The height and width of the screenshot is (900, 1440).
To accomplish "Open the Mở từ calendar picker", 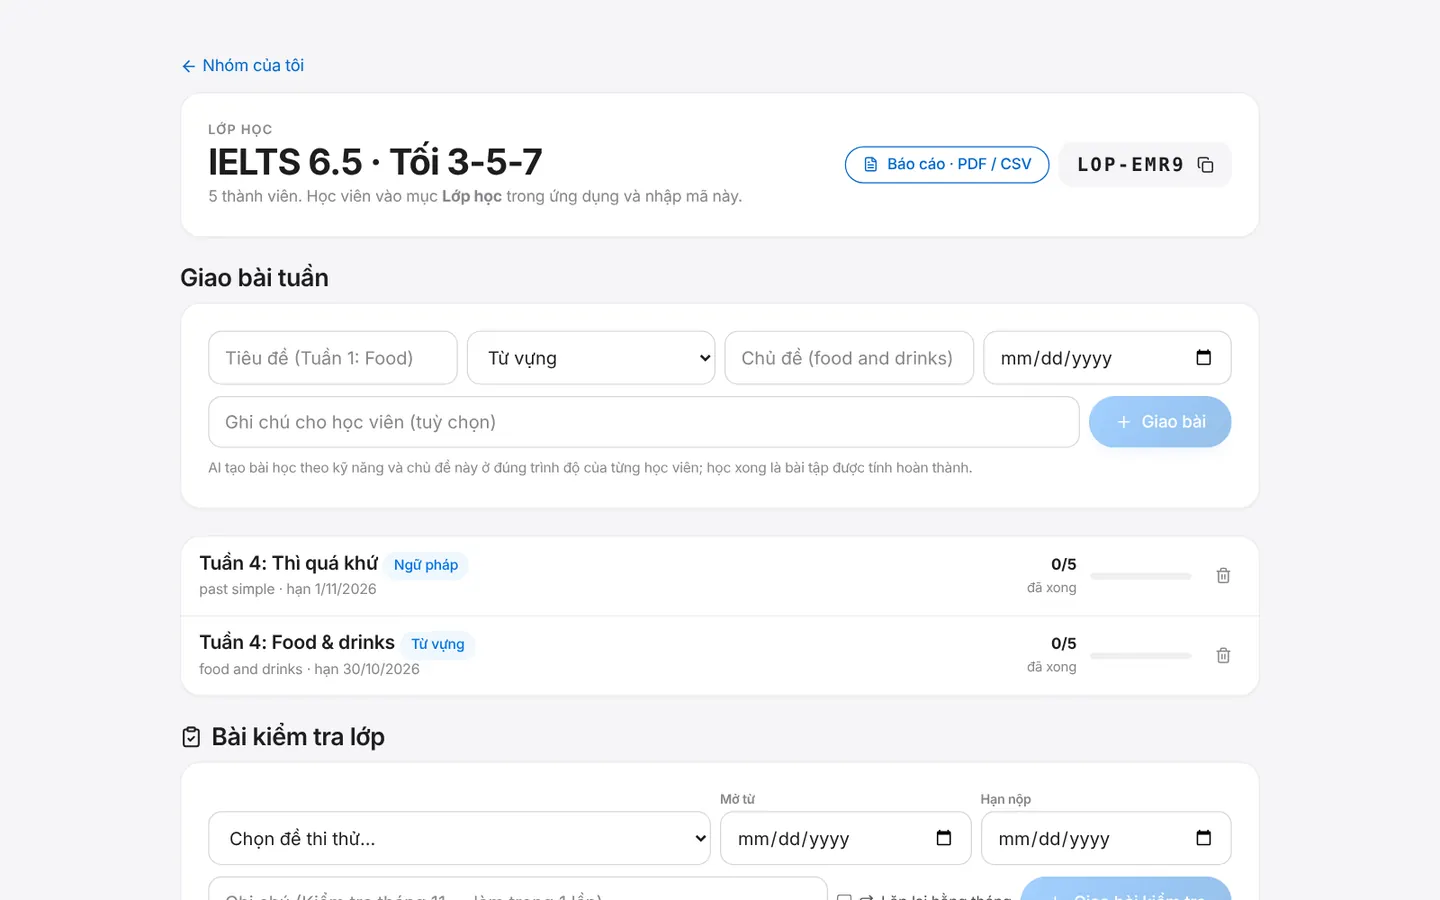I will coord(943,838).
